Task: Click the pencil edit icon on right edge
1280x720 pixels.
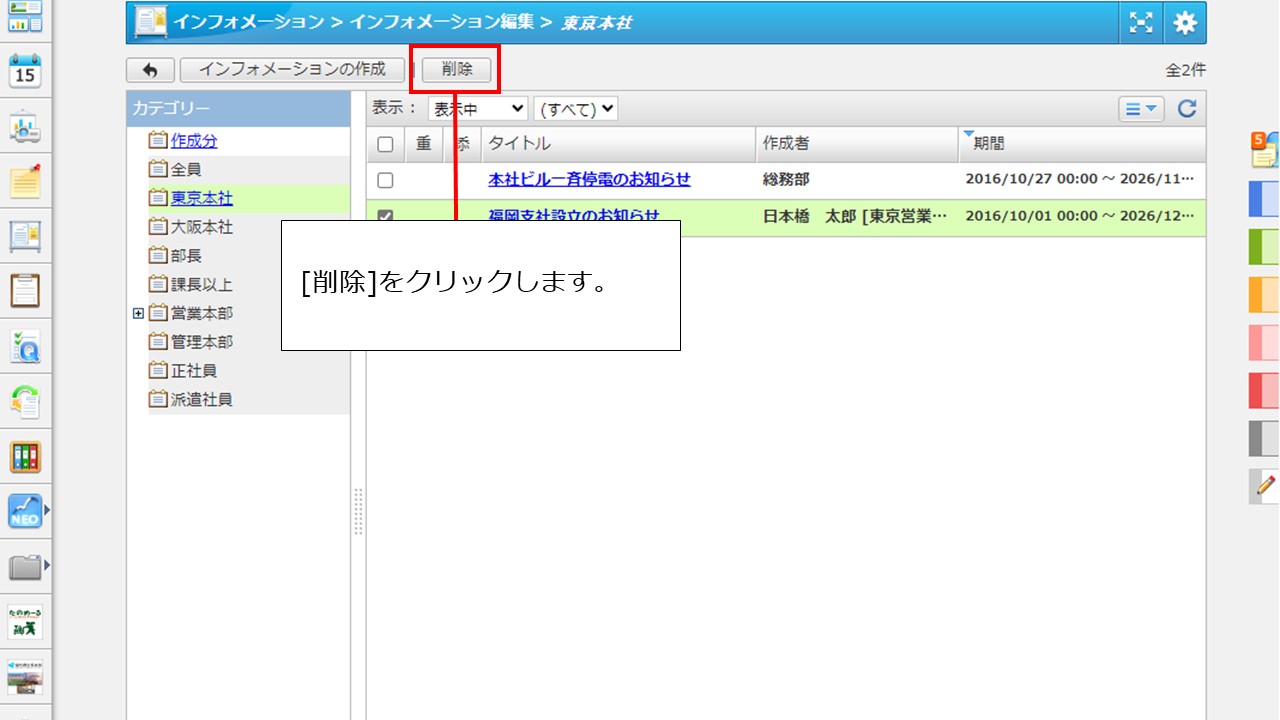Action: tap(1265, 486)
